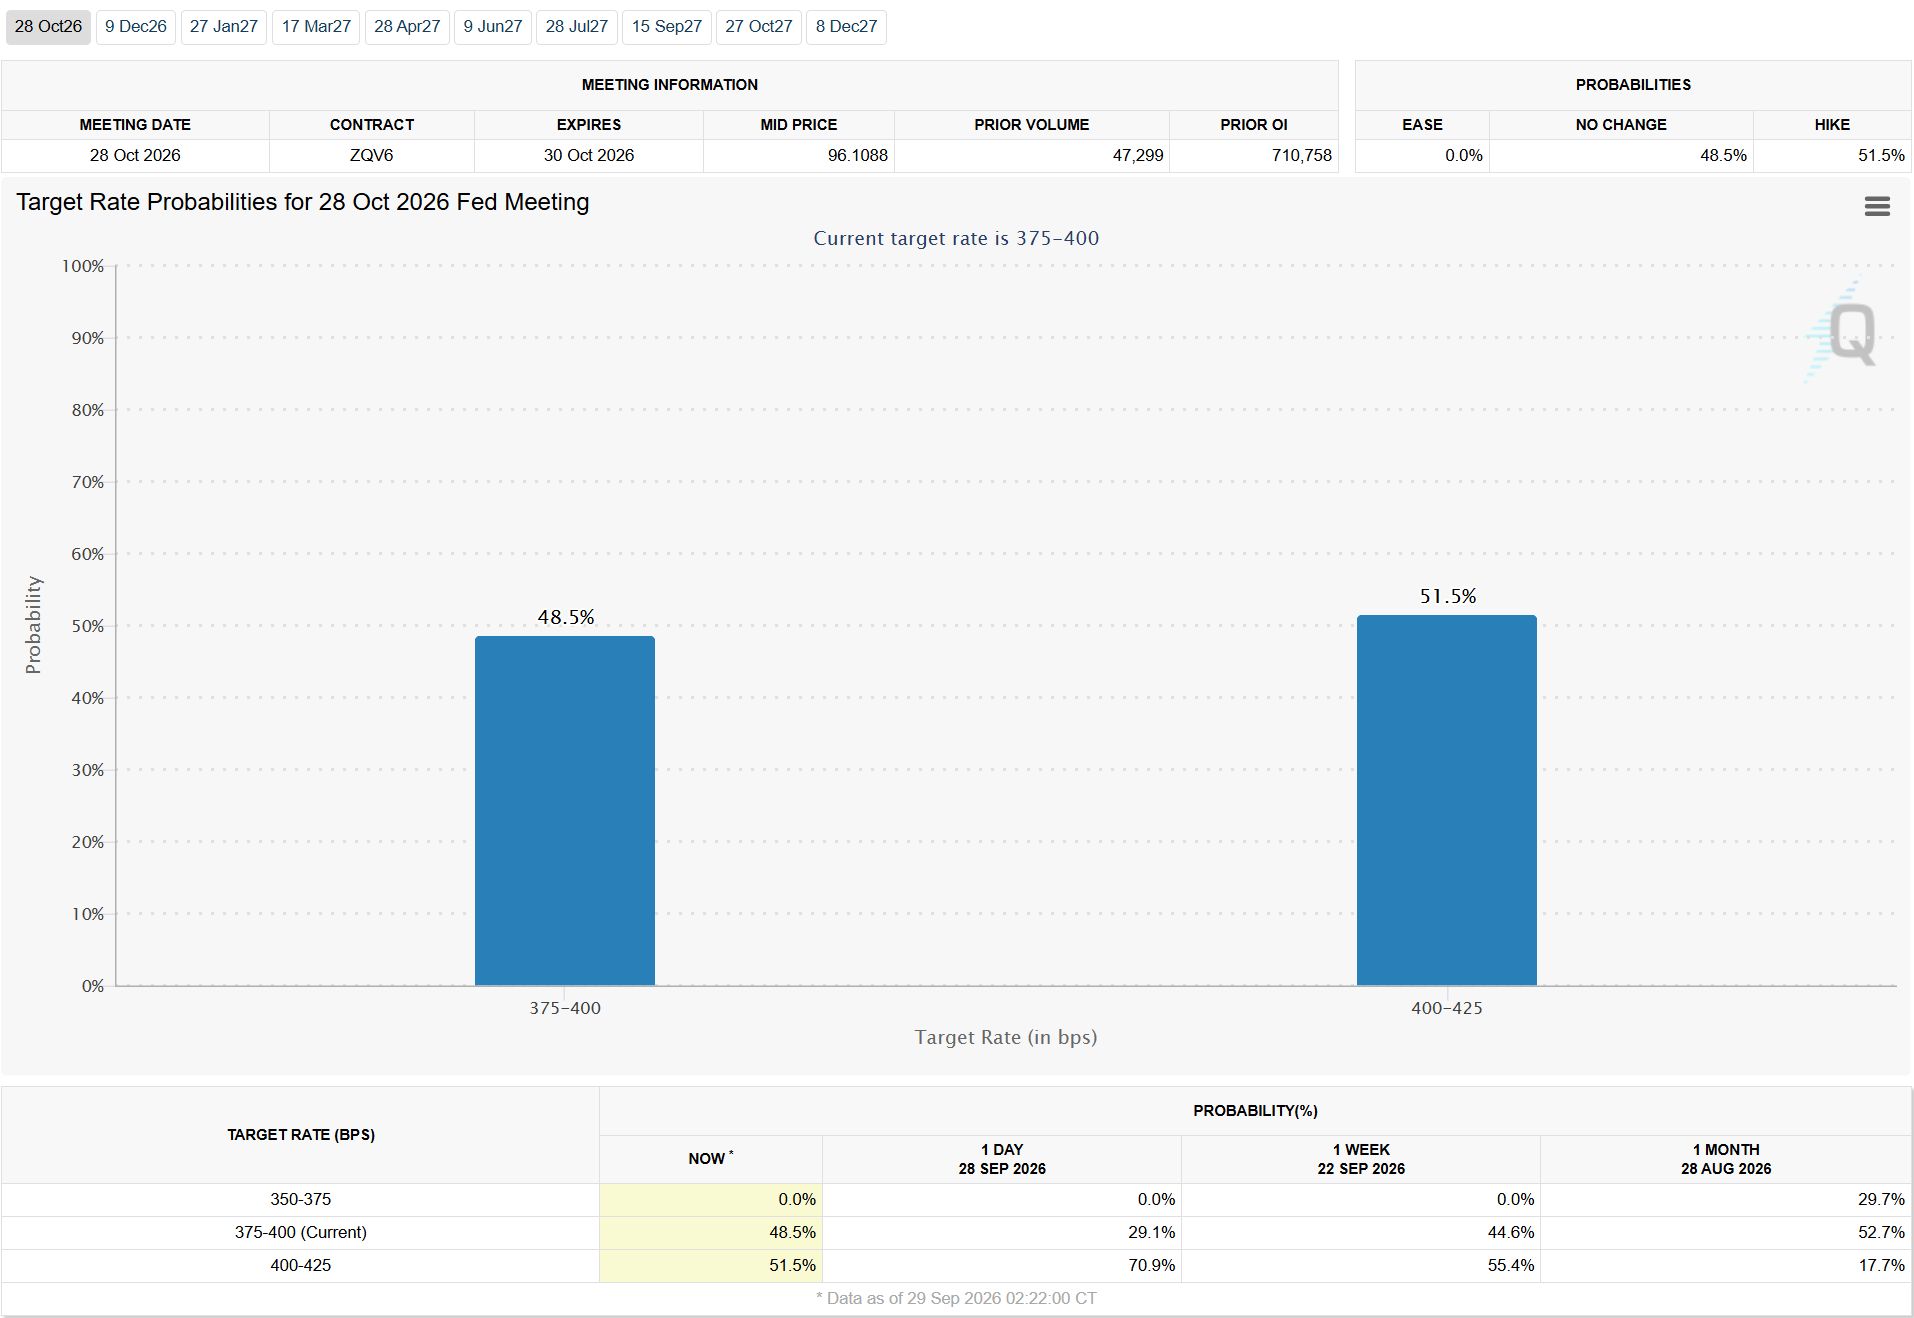Click the 48.5% label above the bar
1914x1318 pixels.
pos(566,617)
